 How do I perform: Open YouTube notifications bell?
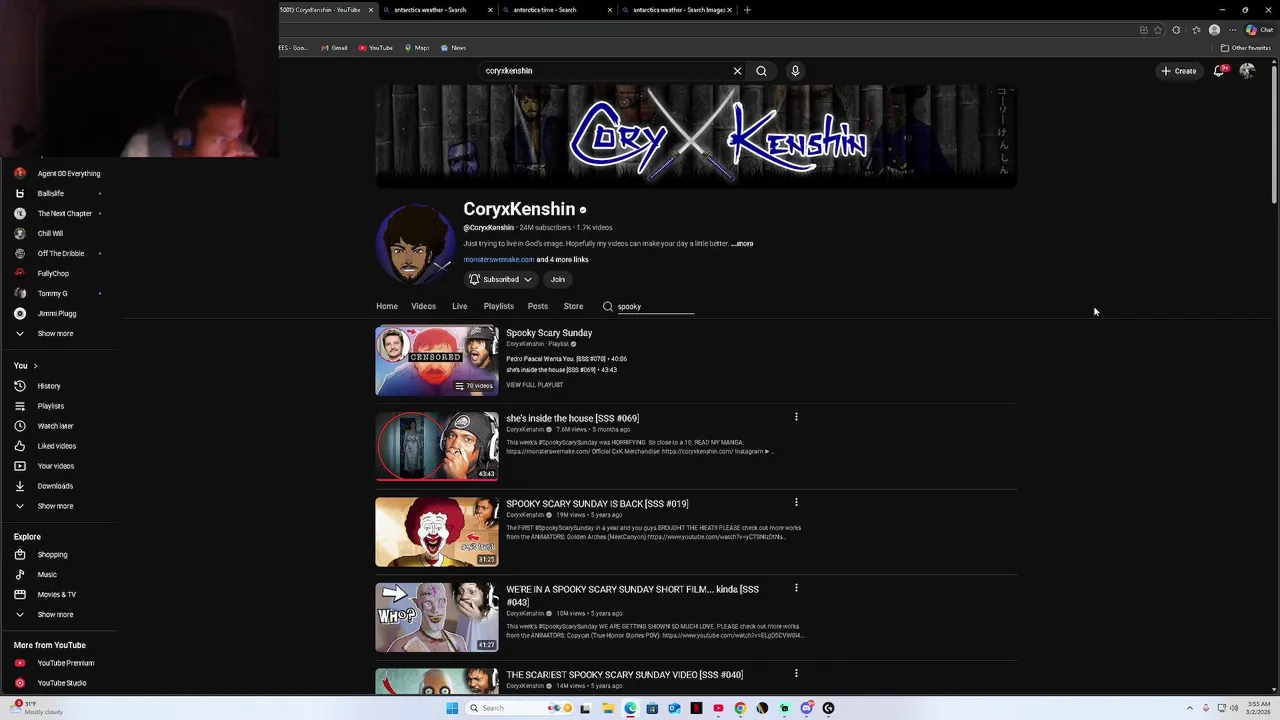[1219, 71]
